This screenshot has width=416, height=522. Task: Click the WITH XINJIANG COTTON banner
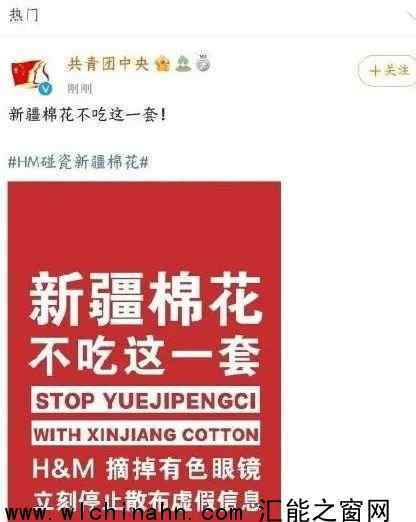pyautogui.click(x=146, y=434)
